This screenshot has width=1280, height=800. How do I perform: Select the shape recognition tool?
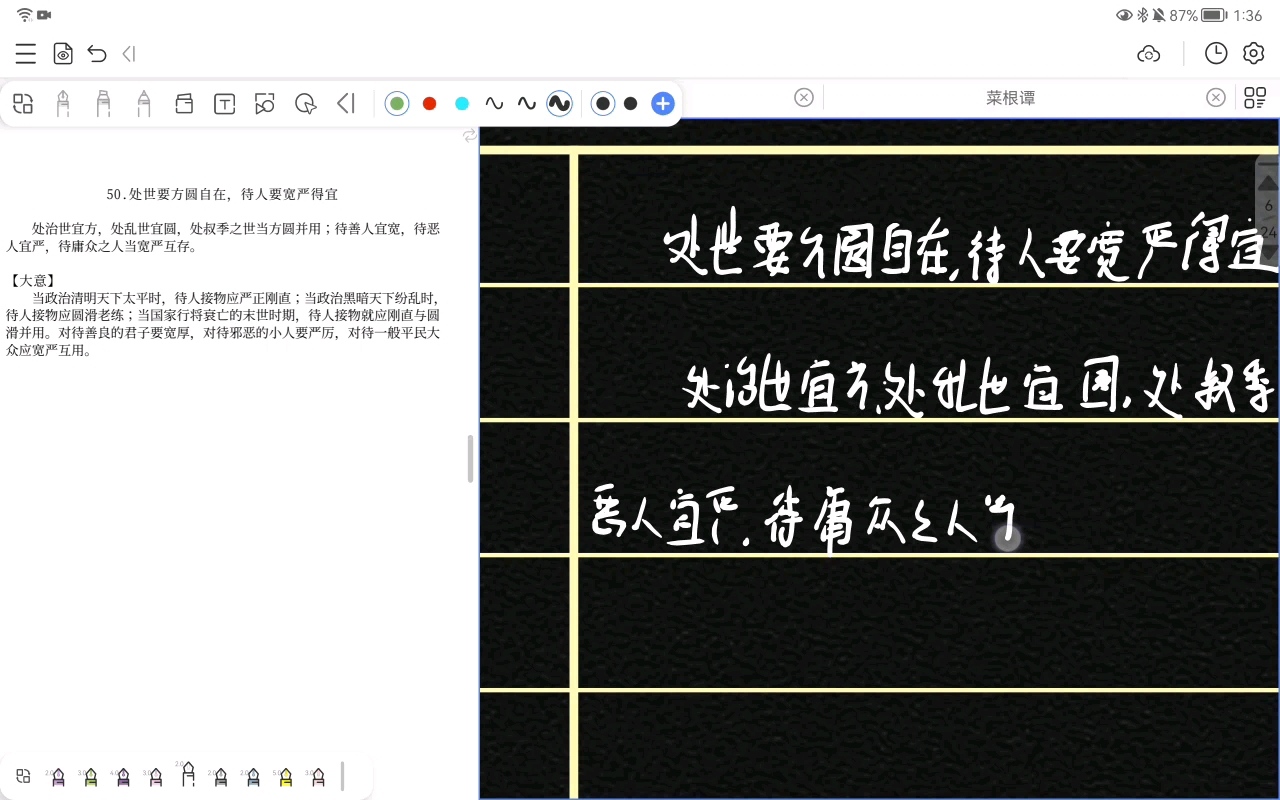coord(265,103)
